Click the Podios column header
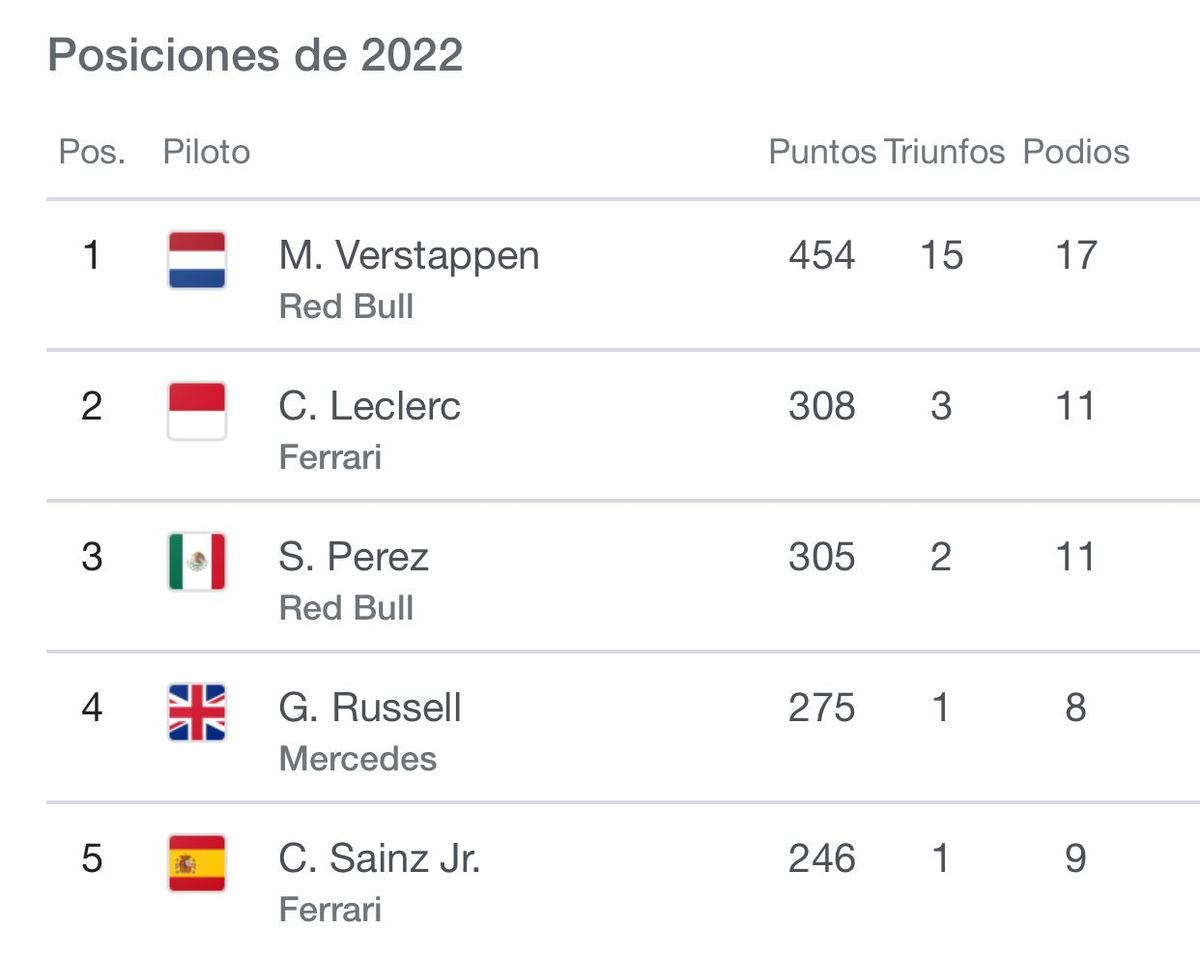This screenshot has height=957, width=1200. pos(1076,152)
